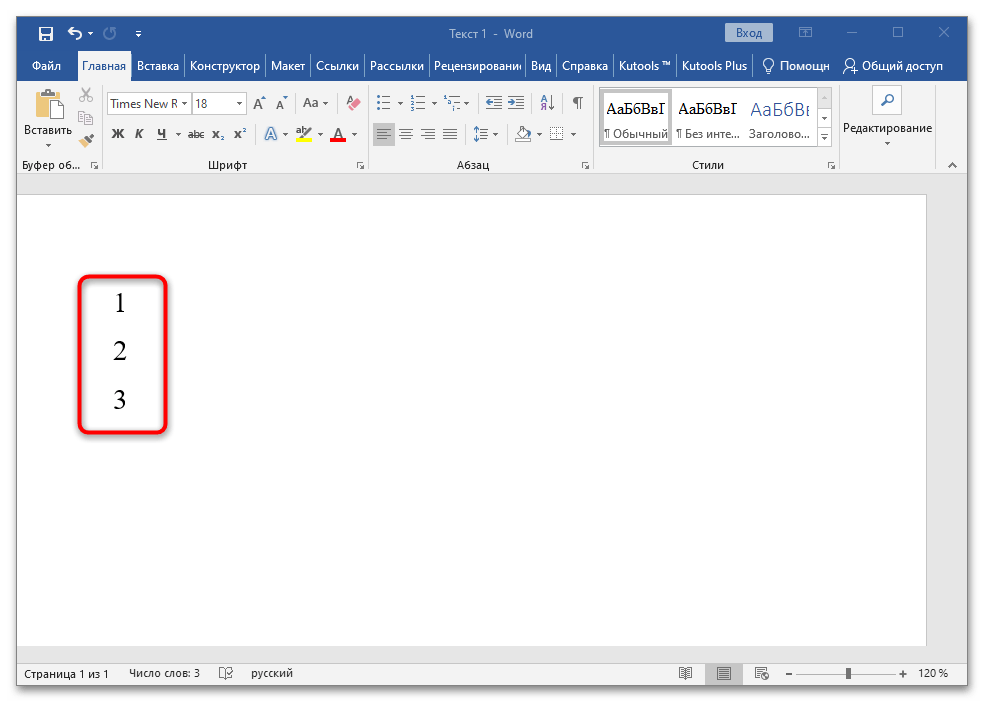Cut selection with the scissors icon
Image resolution: width=984 pixels, height=702 pixels.
(86, 95)
